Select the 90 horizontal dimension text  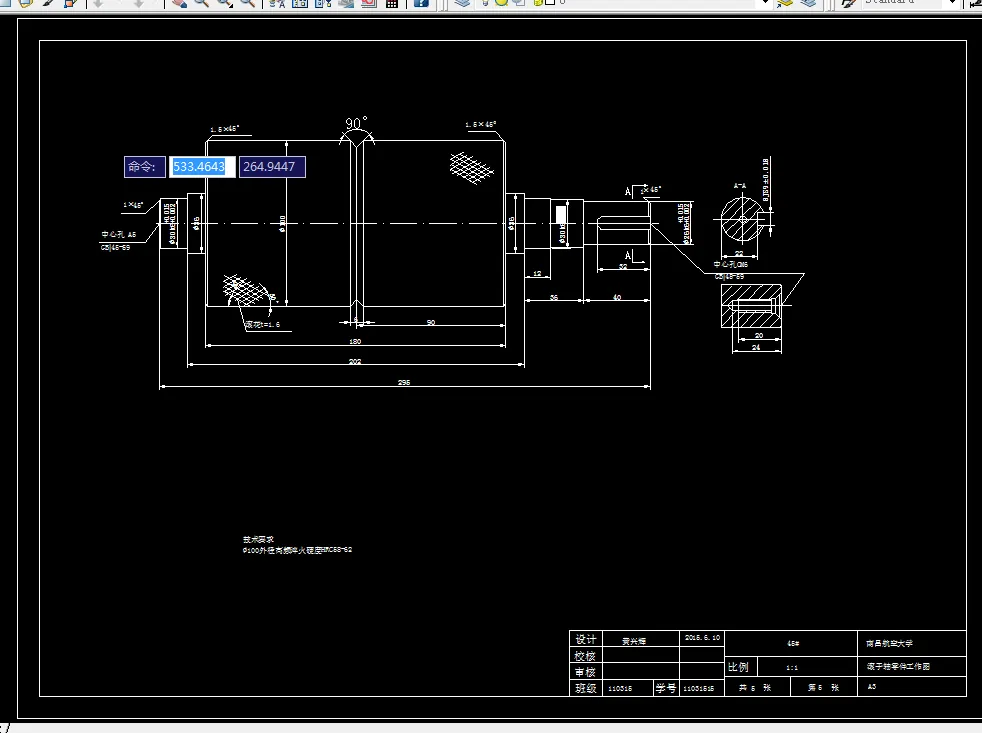coord(431,322)
